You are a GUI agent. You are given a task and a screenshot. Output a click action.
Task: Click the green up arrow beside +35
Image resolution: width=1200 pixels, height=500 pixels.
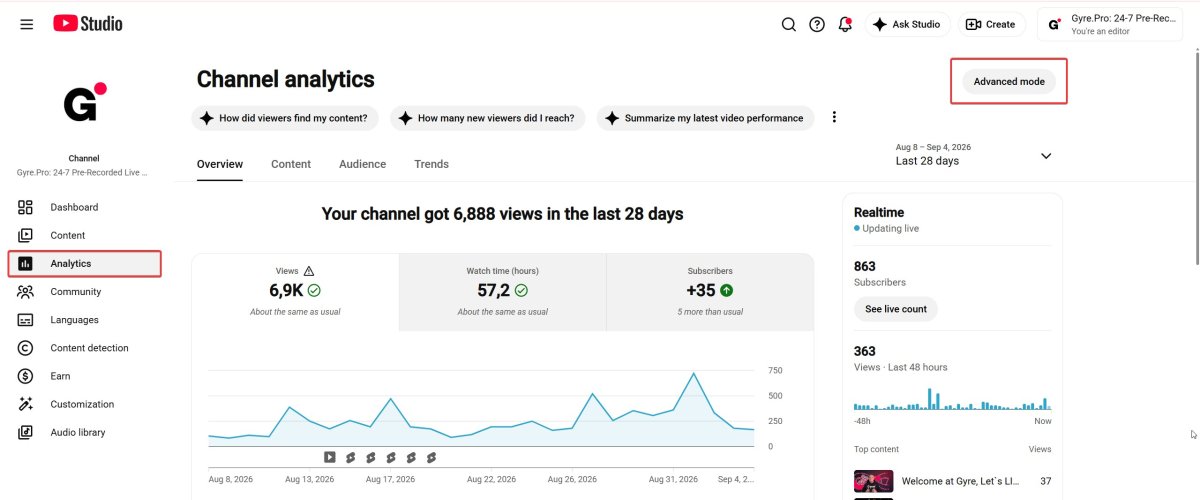726,291
